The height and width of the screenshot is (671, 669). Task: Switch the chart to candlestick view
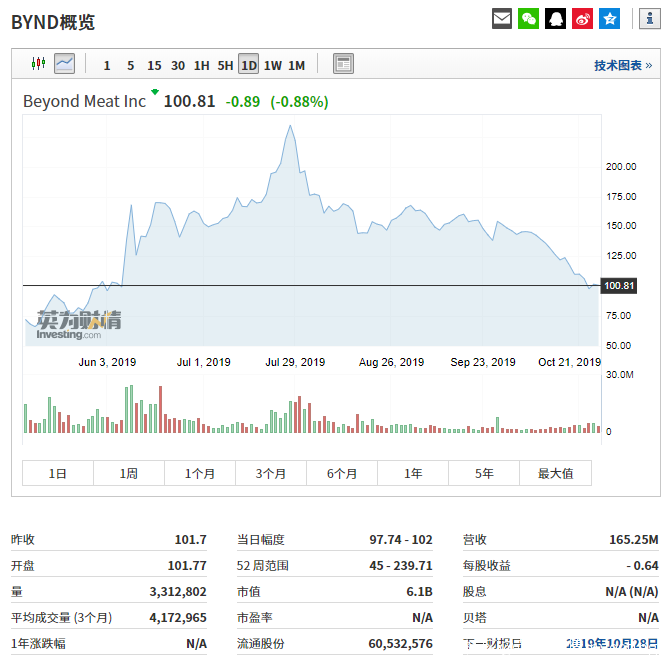coord(39,64)
